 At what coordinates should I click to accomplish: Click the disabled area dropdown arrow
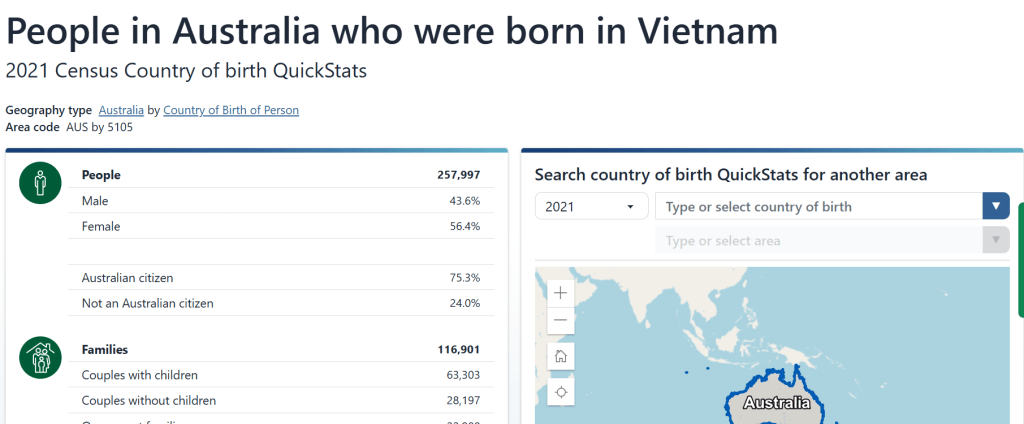coord(996,240)
